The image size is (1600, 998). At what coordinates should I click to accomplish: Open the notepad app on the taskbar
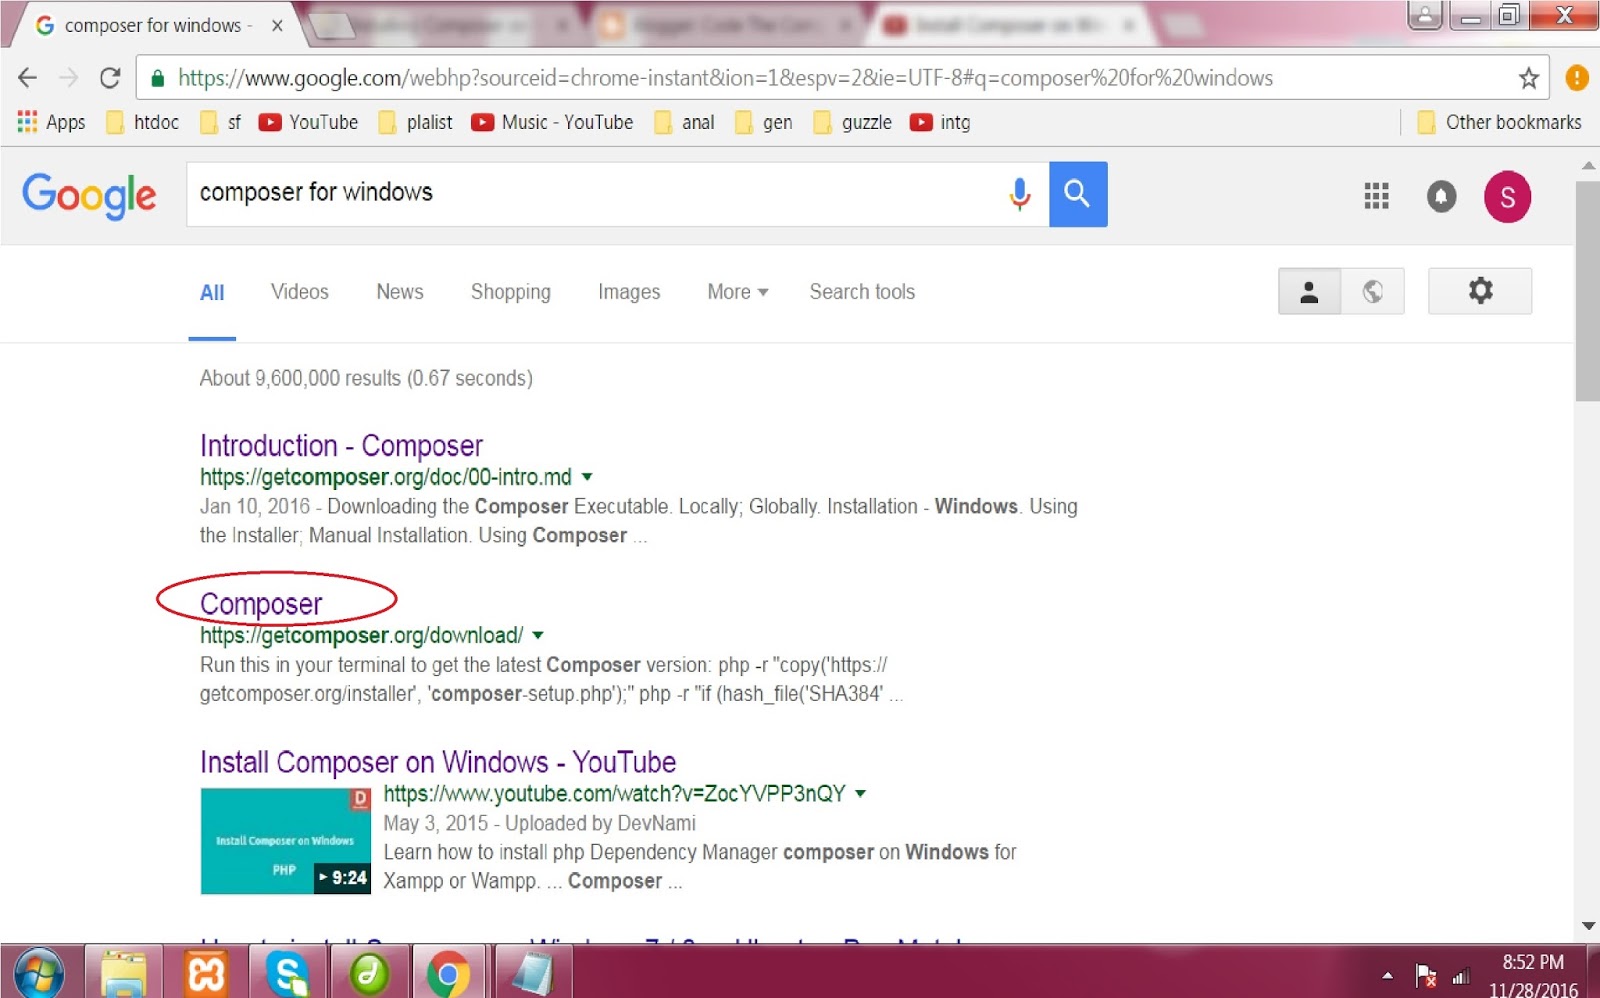(x=533, y=972)
